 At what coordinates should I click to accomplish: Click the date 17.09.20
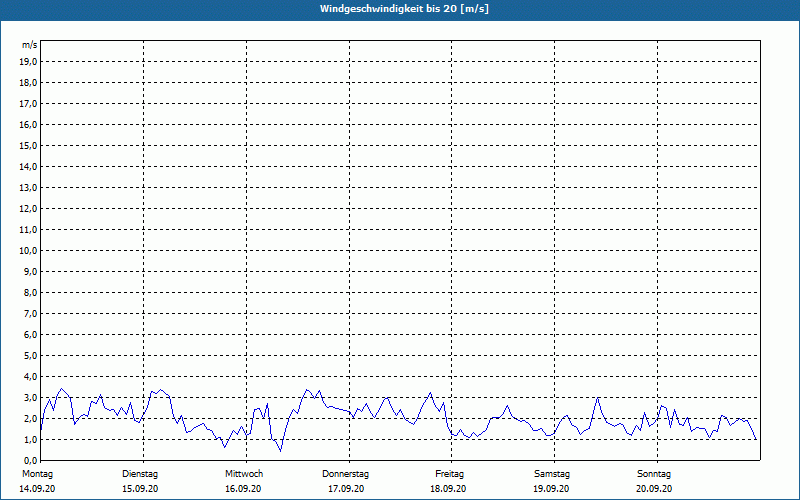click(x=346, y=489)
